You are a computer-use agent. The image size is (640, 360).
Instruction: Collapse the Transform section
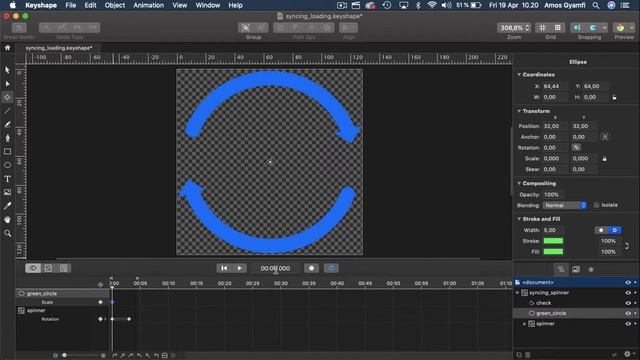[519, 111]
